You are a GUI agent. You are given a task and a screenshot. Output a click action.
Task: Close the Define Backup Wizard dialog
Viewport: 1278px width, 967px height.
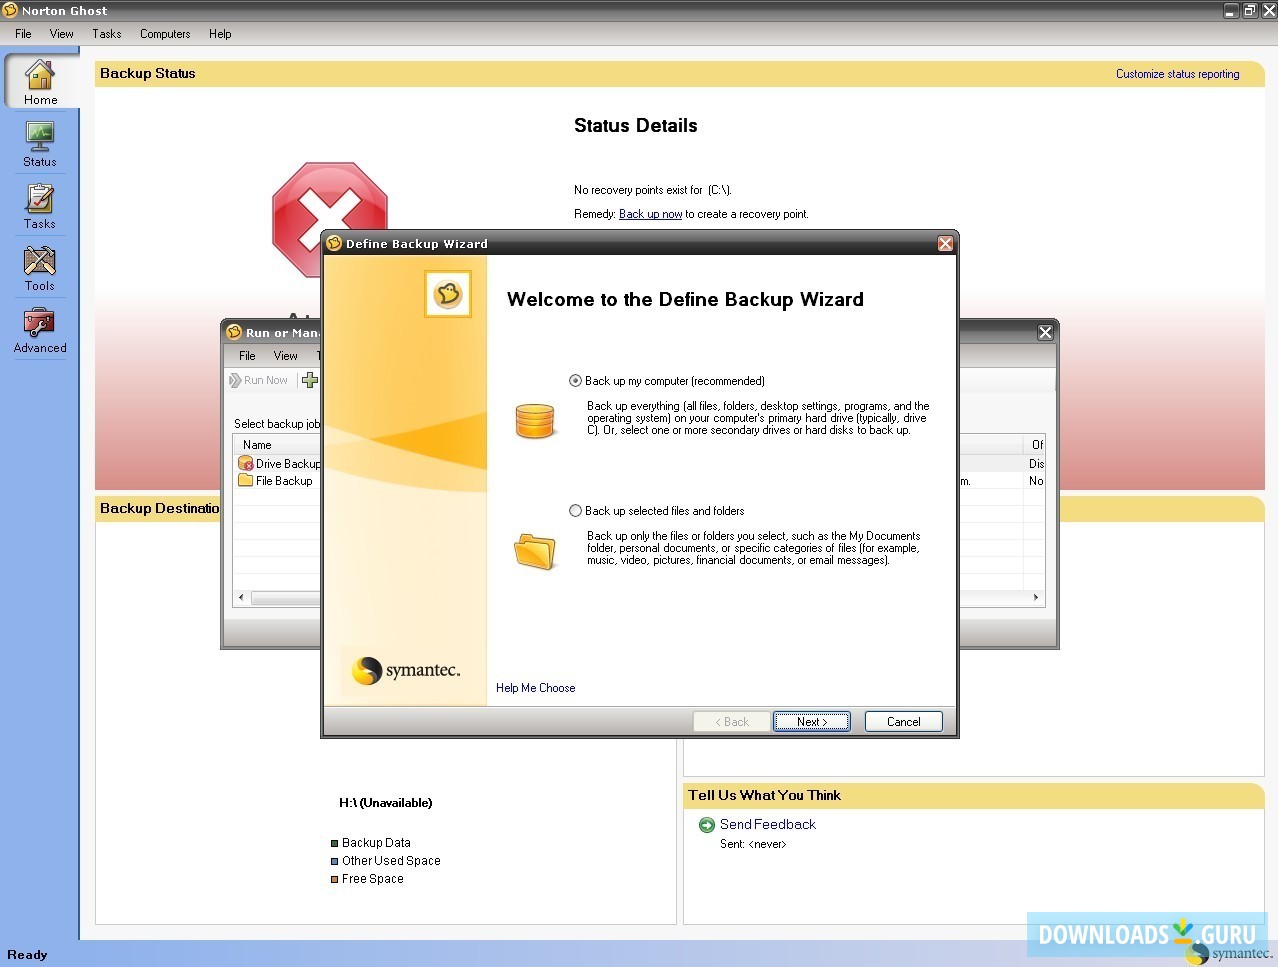[945, 244]
